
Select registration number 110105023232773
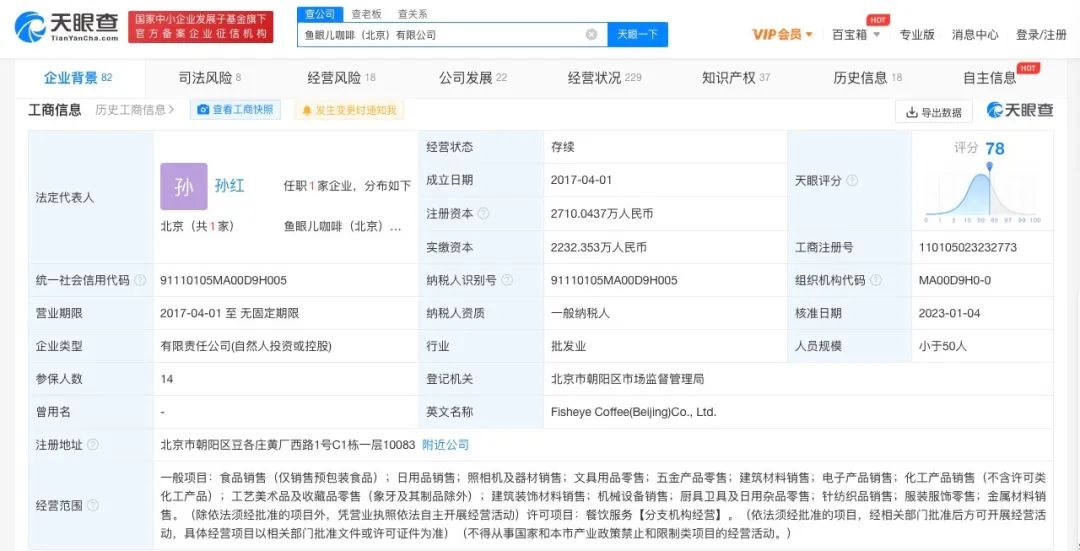(x=968, y=247)
